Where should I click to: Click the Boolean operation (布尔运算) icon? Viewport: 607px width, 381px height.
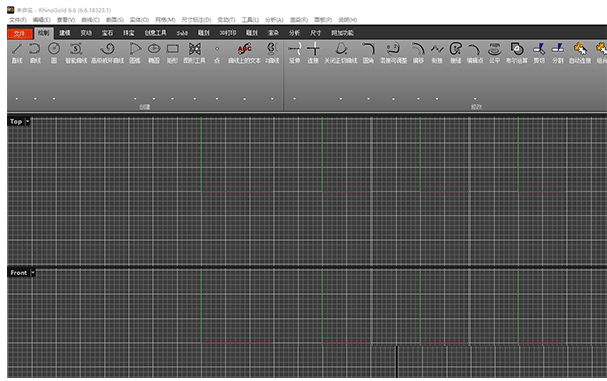517,49
